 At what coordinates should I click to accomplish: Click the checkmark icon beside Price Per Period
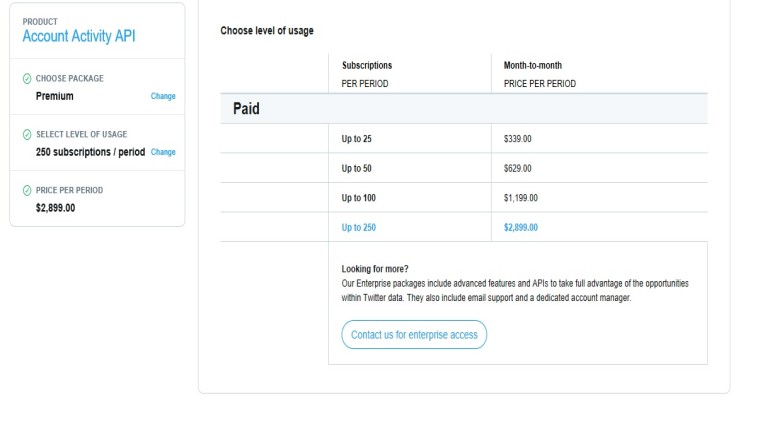pos(27,190)
